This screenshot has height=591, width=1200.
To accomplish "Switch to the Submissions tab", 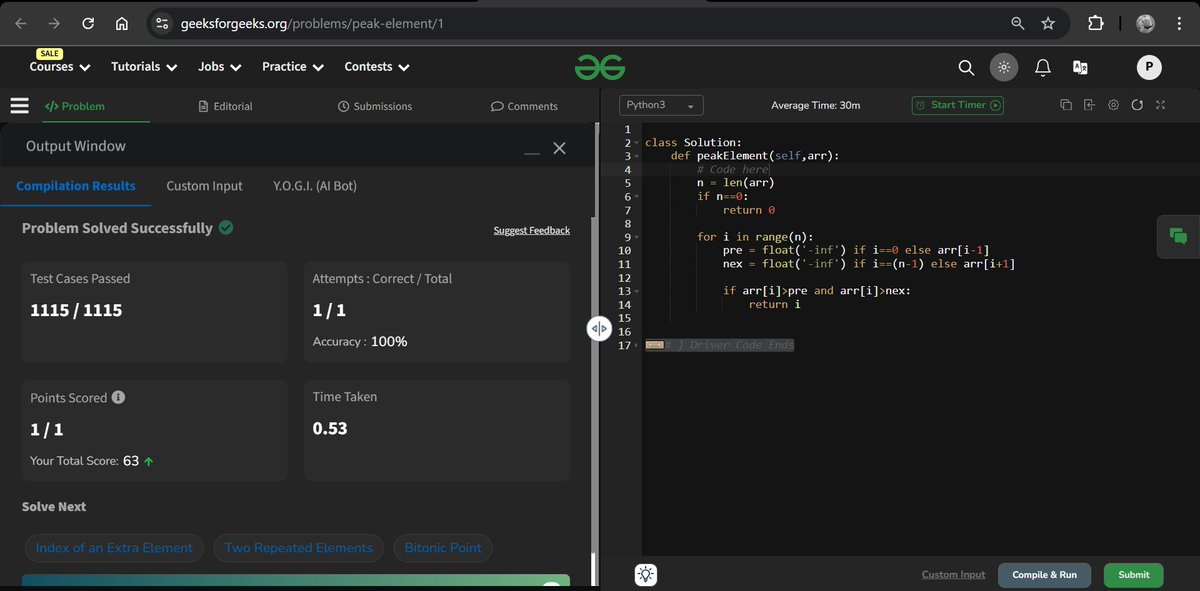I will coord(375,106).
